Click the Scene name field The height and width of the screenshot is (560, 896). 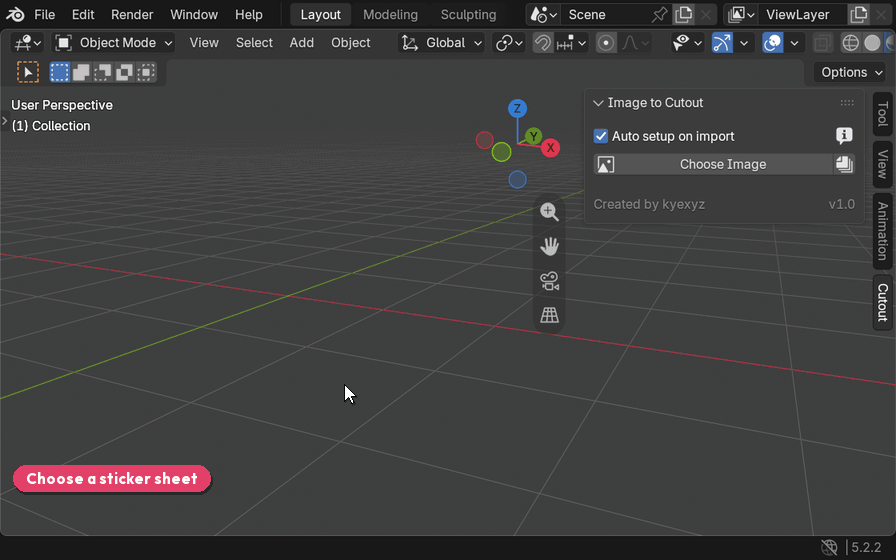click(x=606, y=14)
